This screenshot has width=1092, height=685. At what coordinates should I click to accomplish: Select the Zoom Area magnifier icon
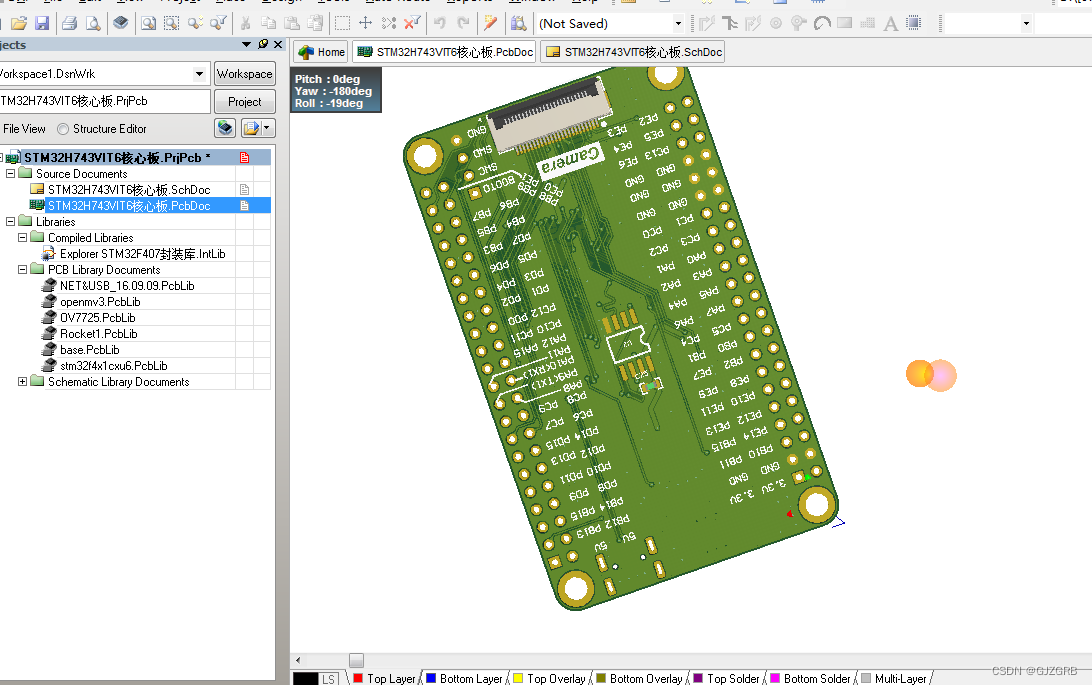click(x=171, y=23)
